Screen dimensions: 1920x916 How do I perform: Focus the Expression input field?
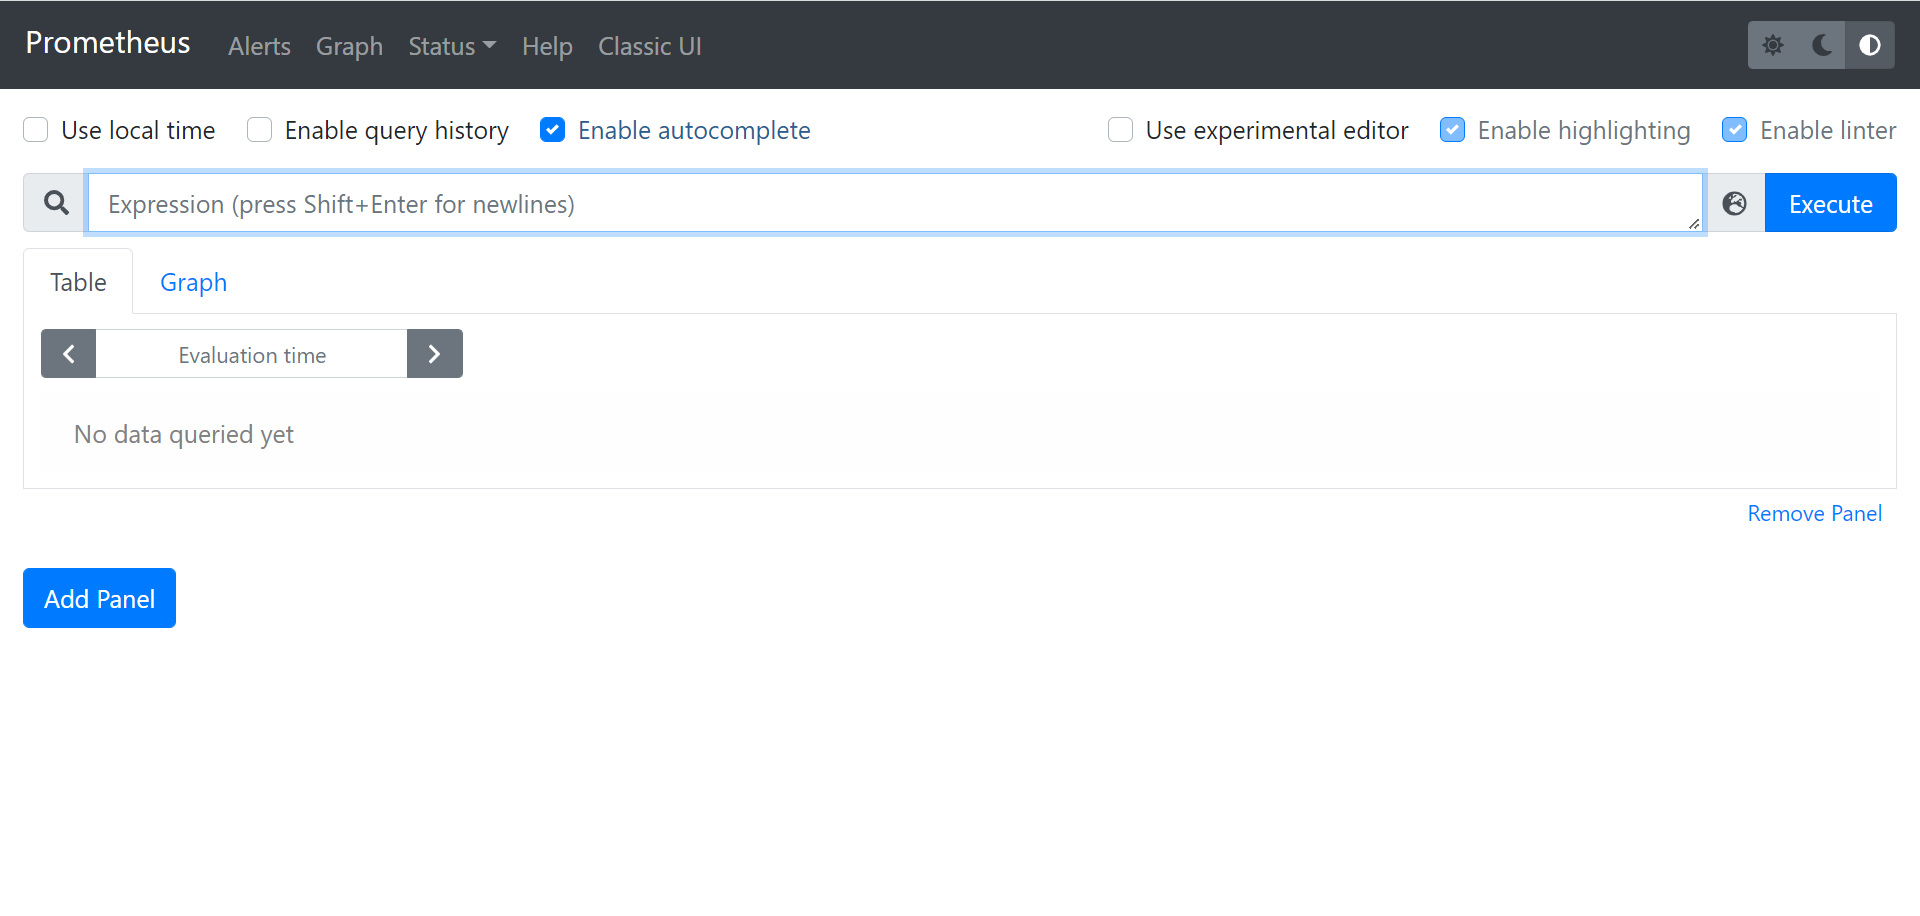click(895, 203)
